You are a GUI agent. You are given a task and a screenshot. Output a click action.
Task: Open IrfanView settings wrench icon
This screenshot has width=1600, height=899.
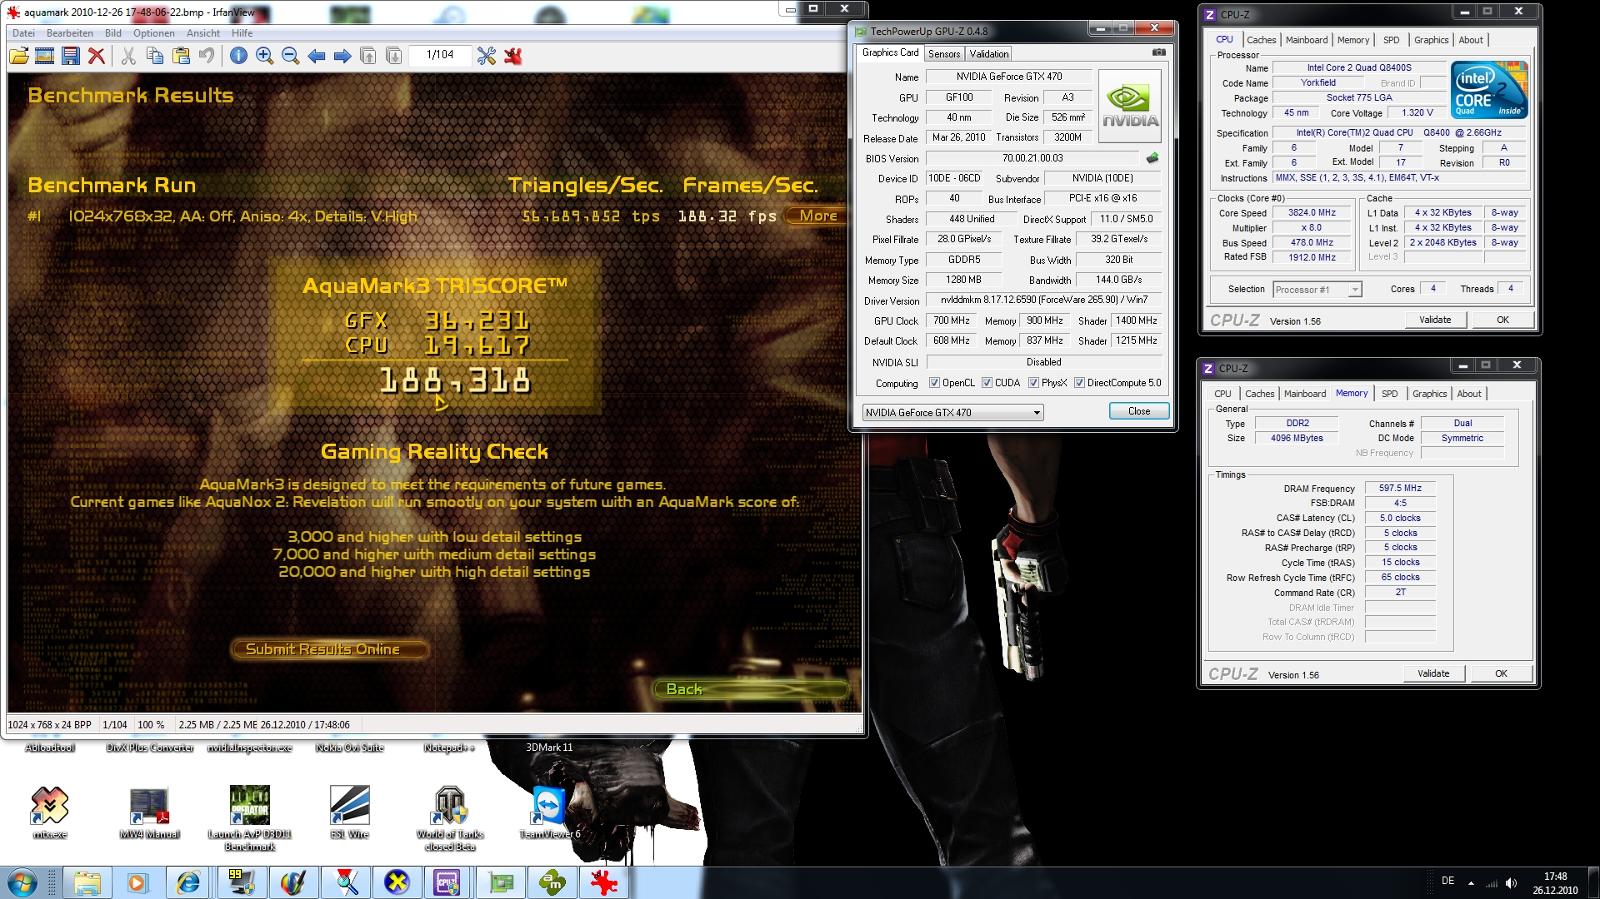point(487,56)
